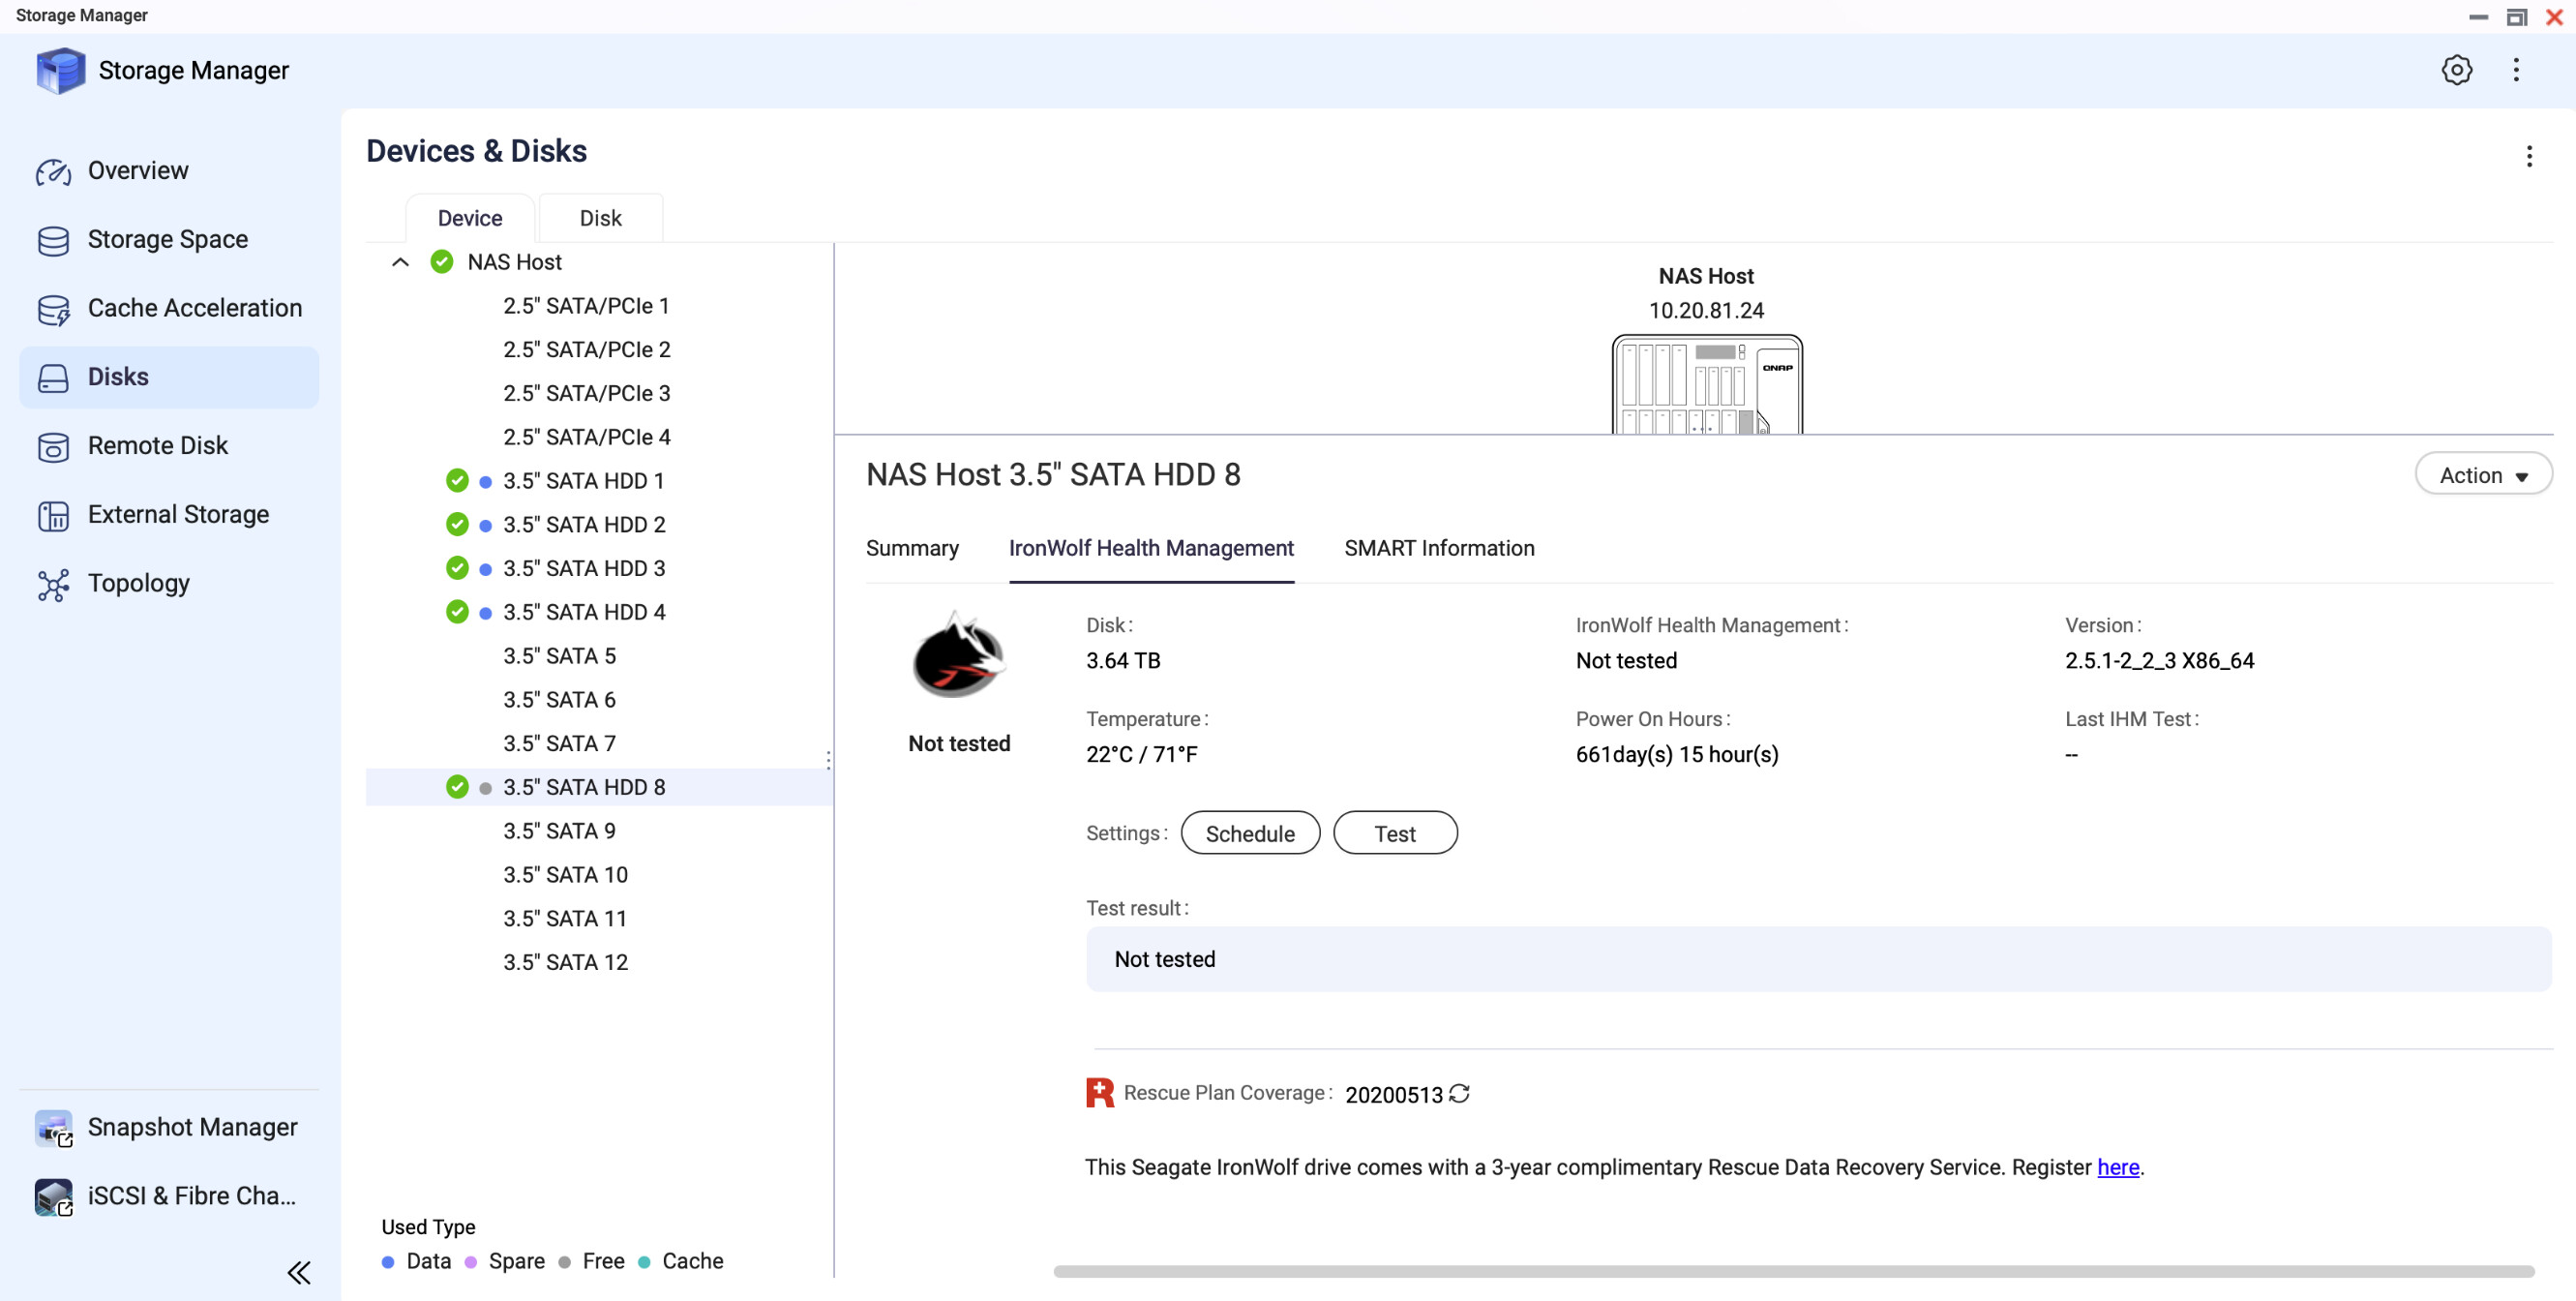Click the IronWolf wolf logo

click(958, 655)
